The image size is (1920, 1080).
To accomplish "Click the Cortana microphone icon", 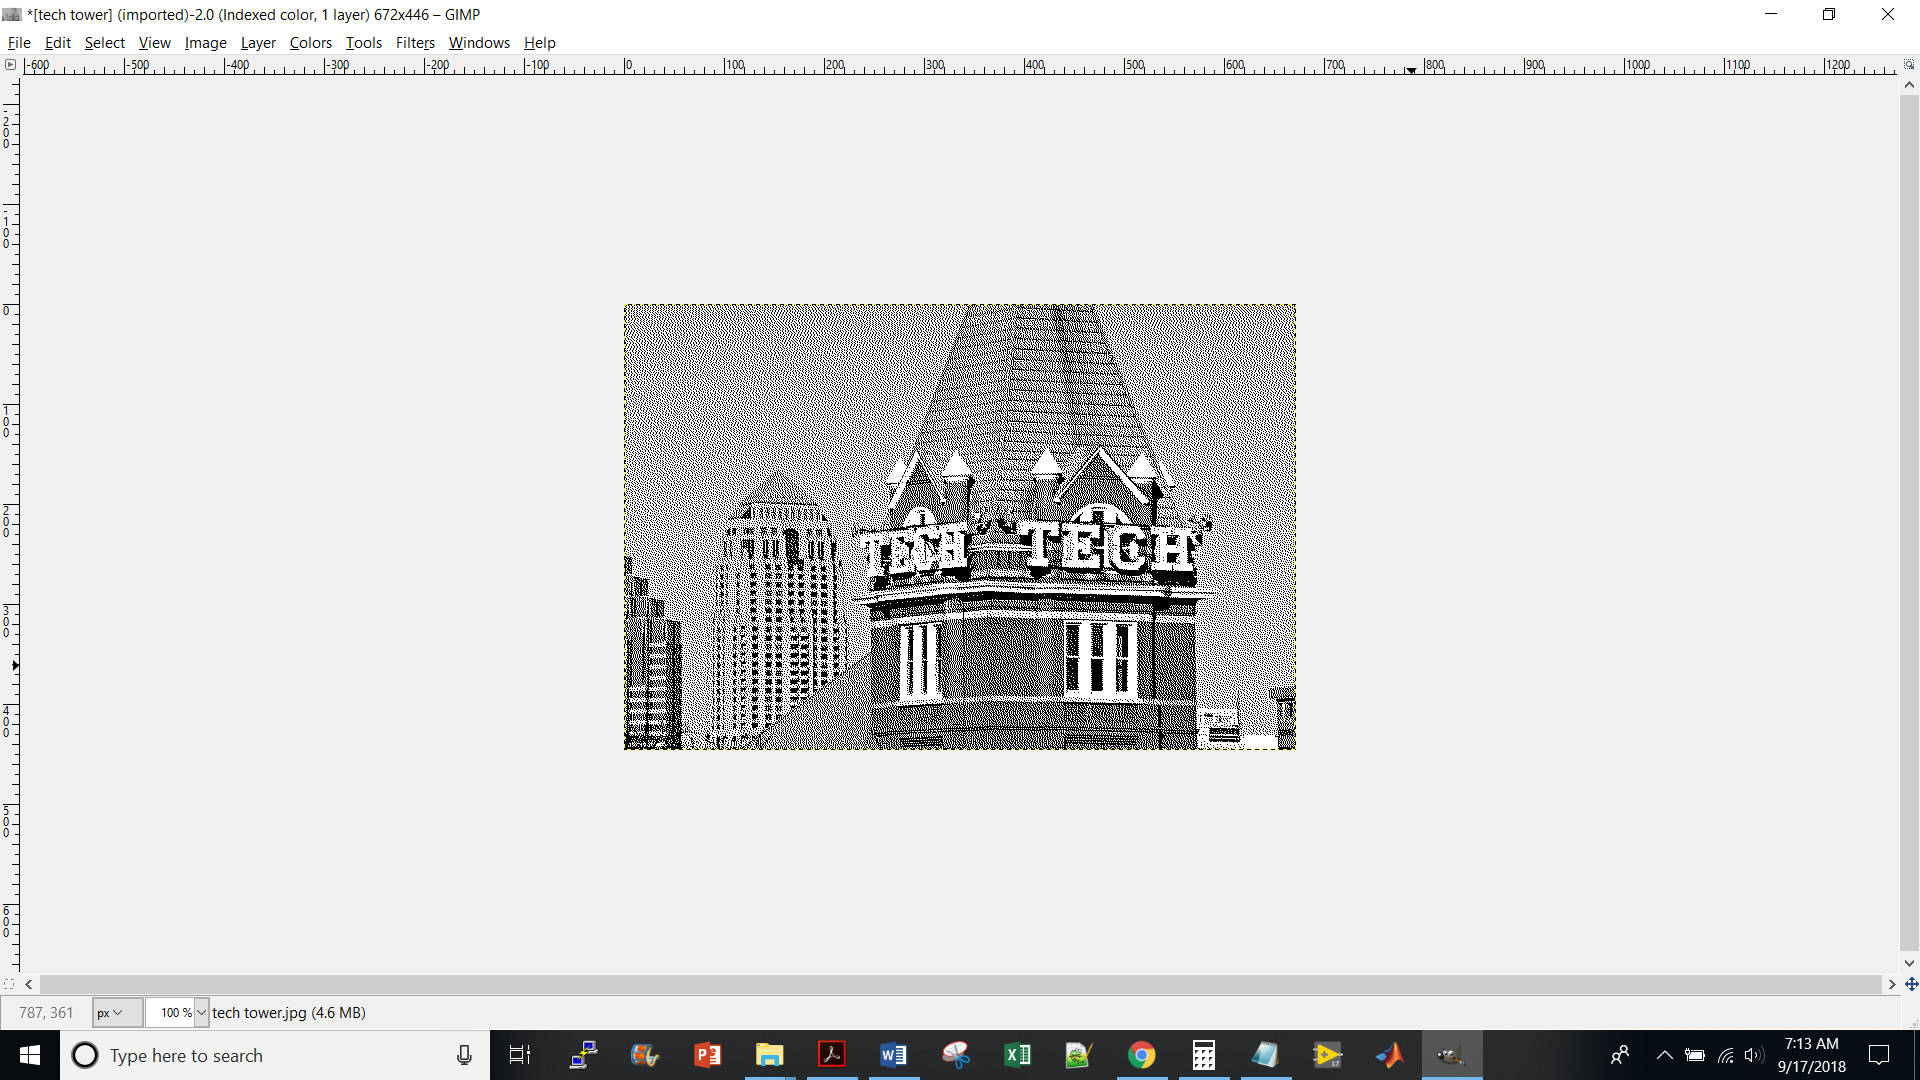I will 464,1055.
